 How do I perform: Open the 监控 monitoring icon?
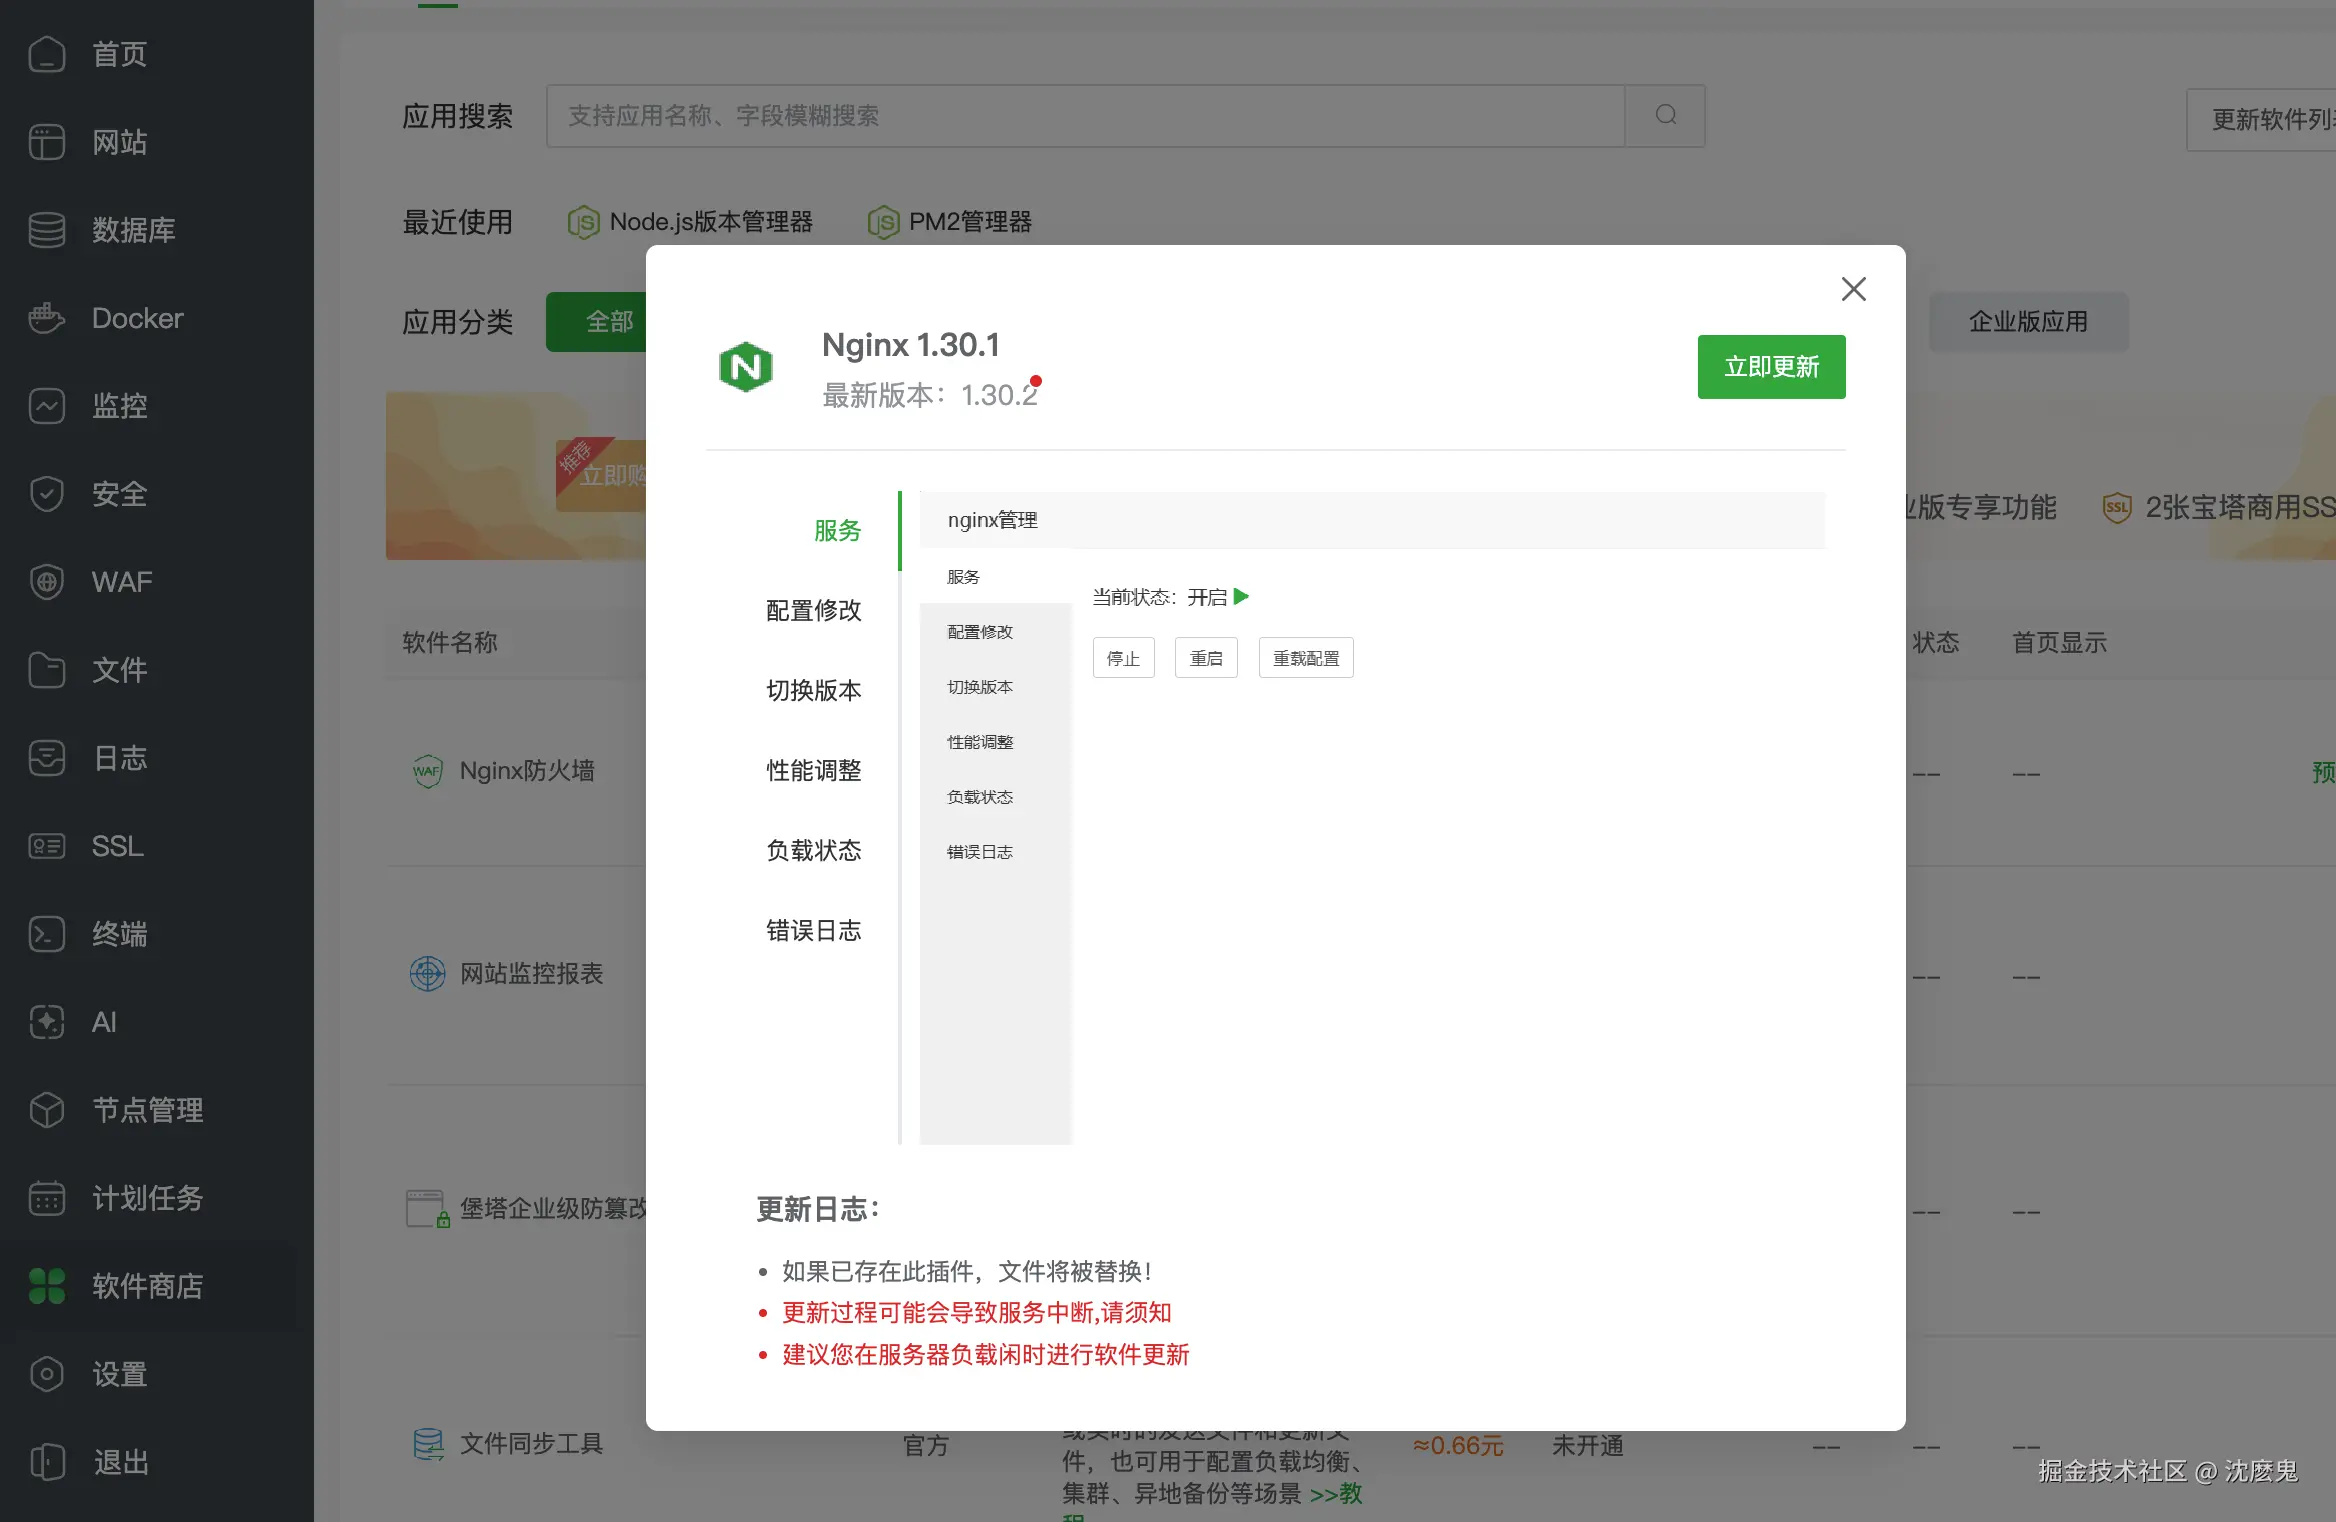47,406
